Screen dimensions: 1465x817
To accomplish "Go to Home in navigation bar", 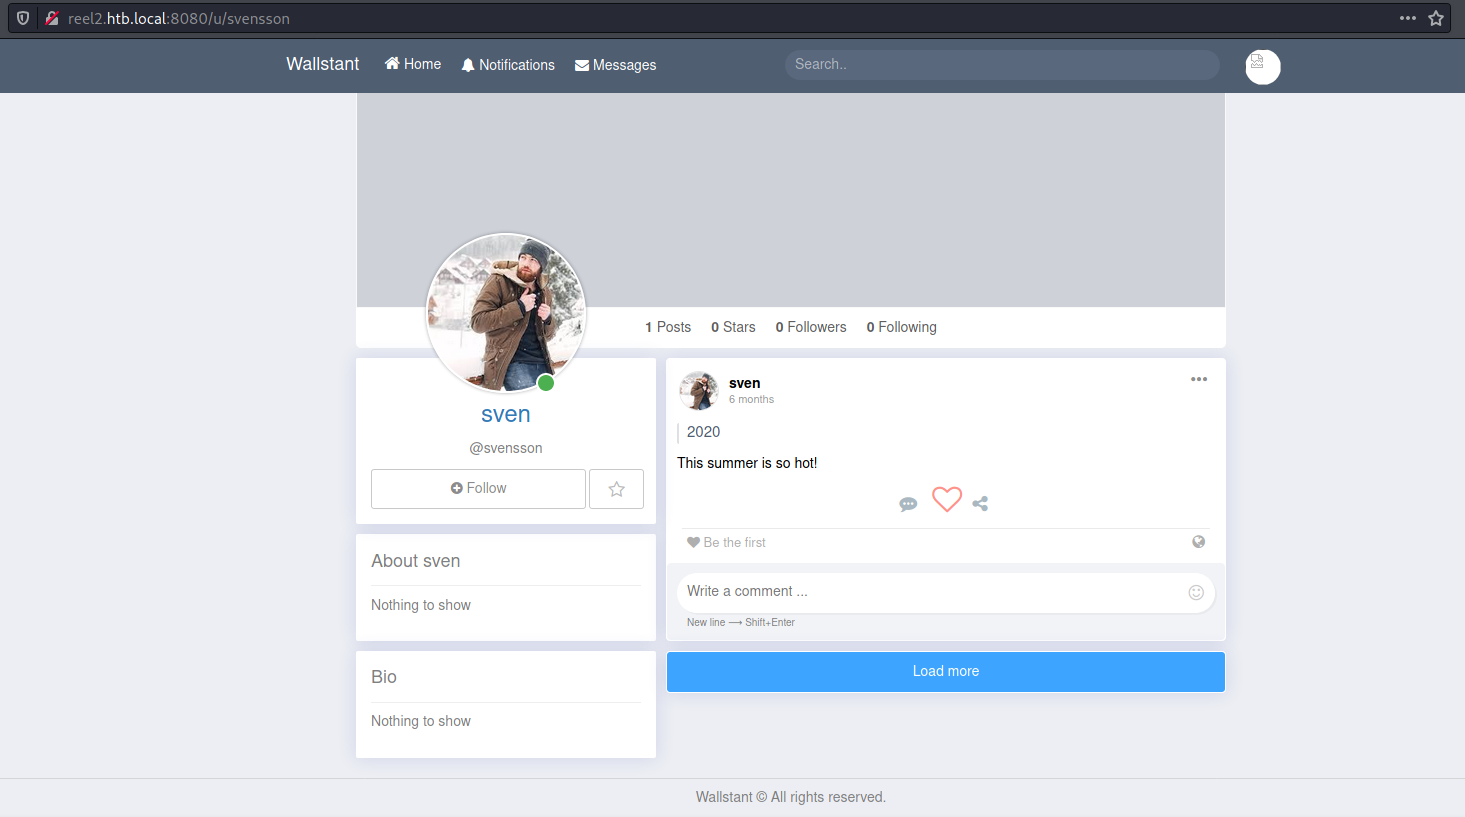I will 413,64.
